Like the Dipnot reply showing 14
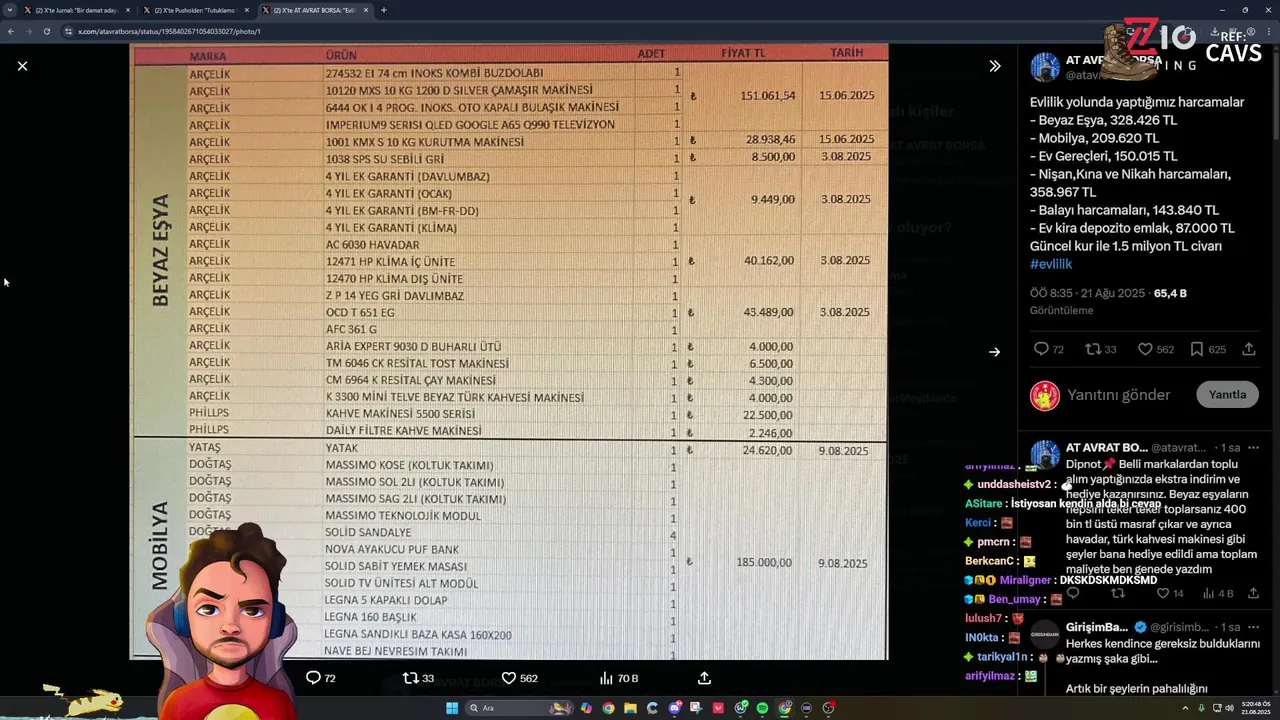 tap(1170, 593)
